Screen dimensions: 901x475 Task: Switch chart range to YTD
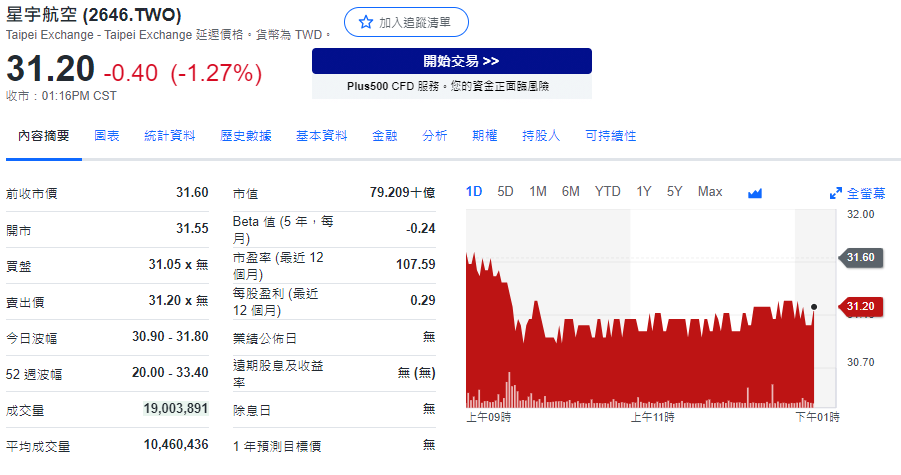click(607, 192)
